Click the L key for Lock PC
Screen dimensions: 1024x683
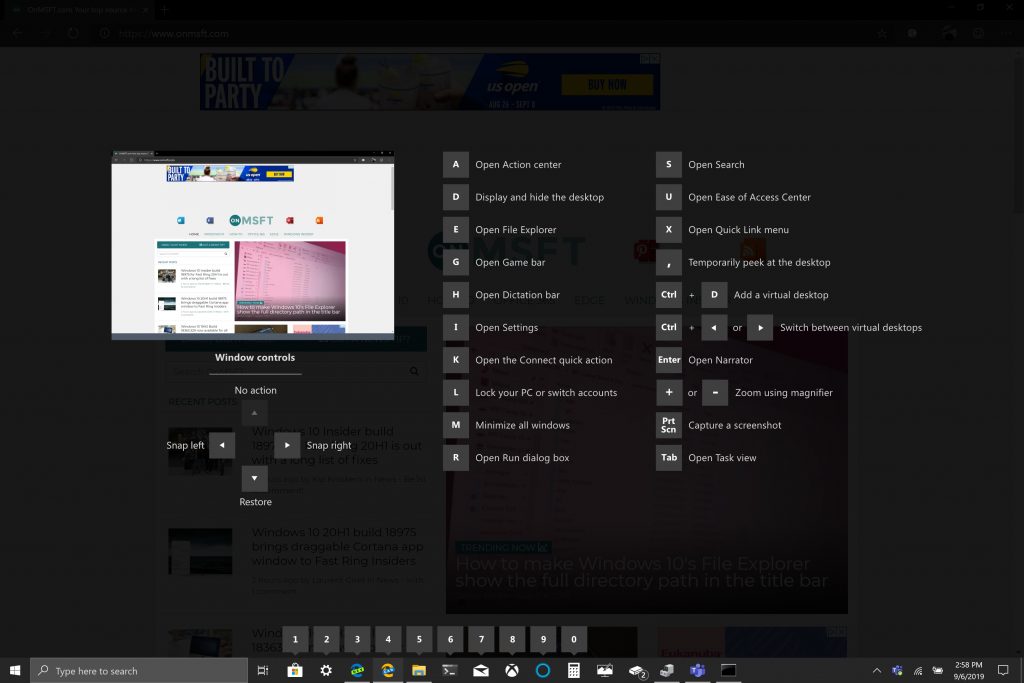pos(456,392)
